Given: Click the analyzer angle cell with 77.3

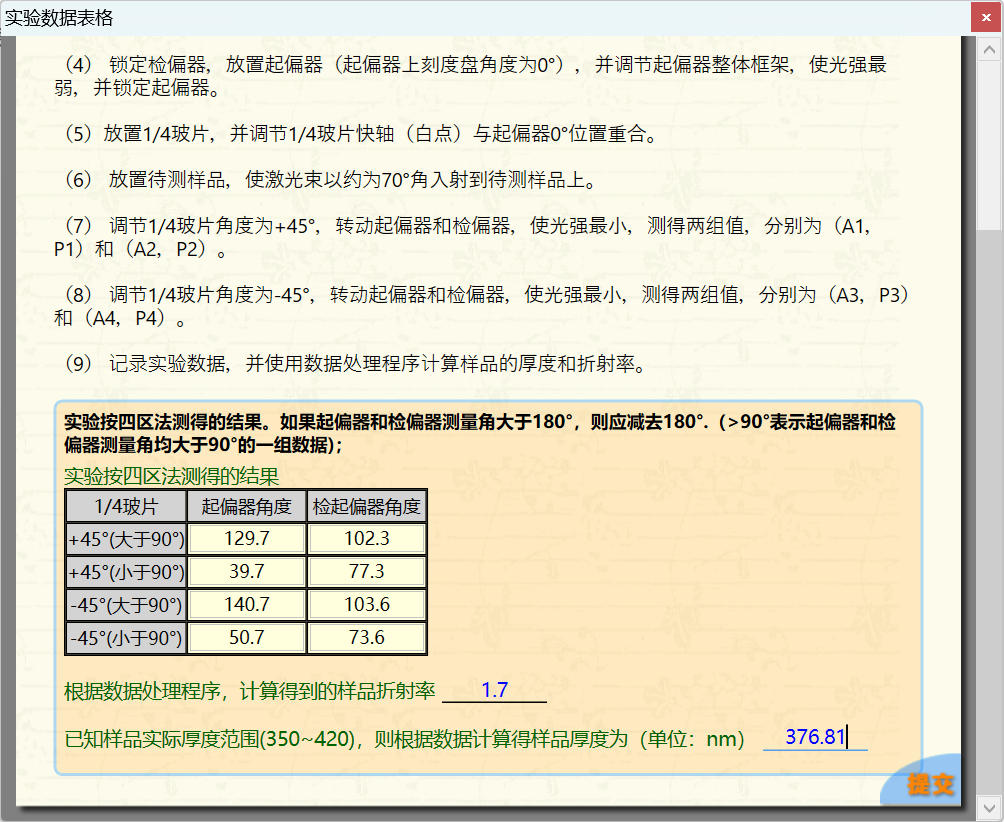Looking at the screenshot, I should point(366,572).
